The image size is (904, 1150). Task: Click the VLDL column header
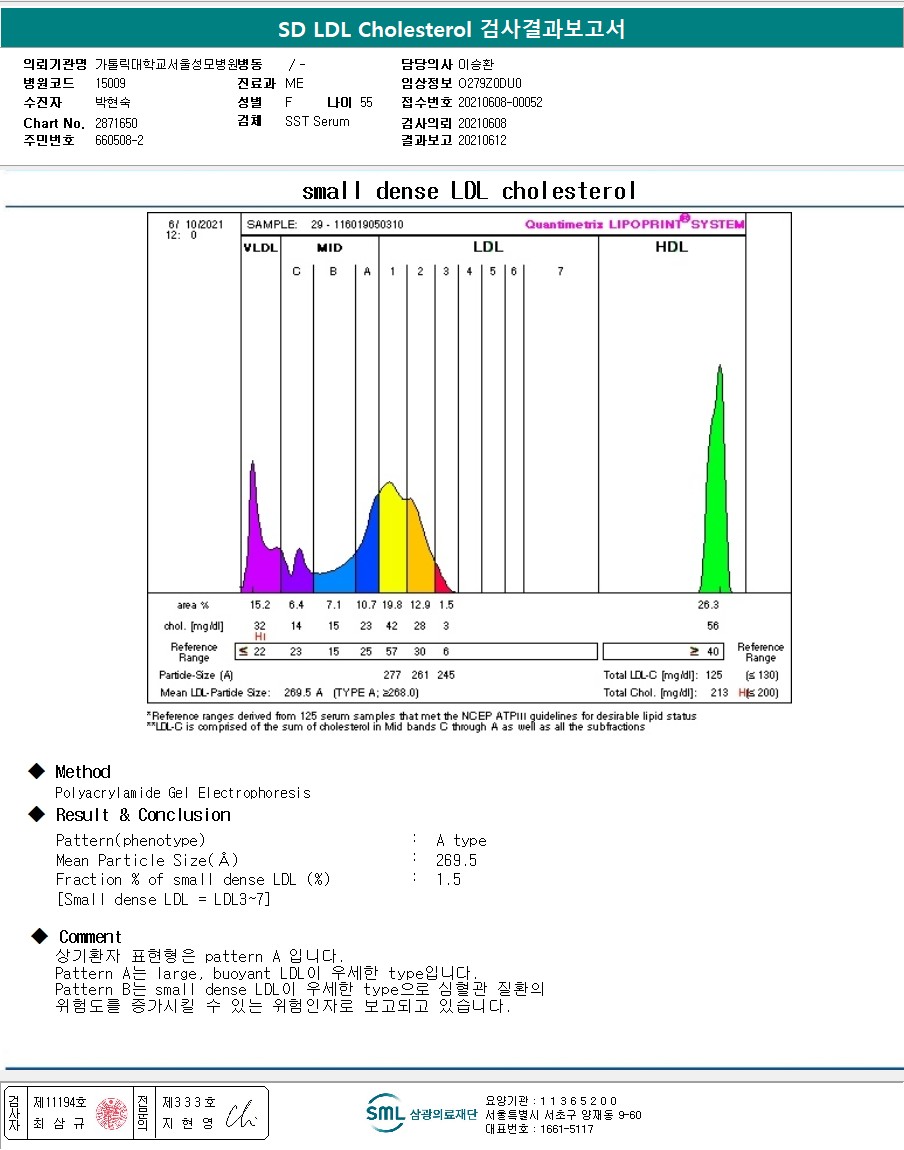click(260, 248)
